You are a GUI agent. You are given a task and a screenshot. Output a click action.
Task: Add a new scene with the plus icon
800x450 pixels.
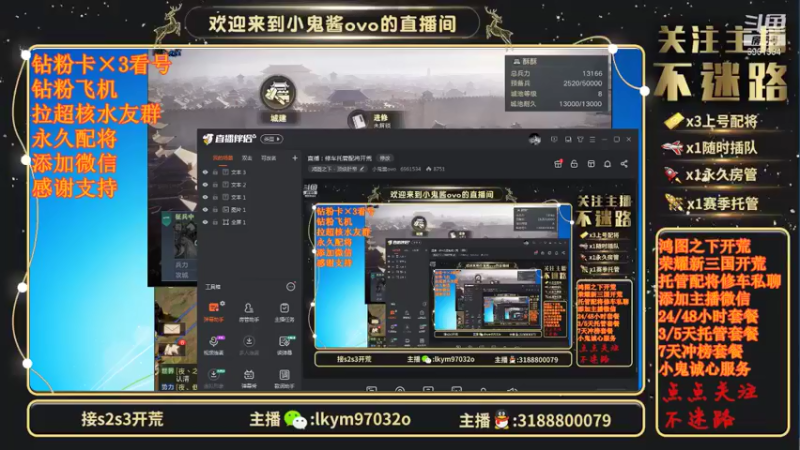tap(294, 158)
